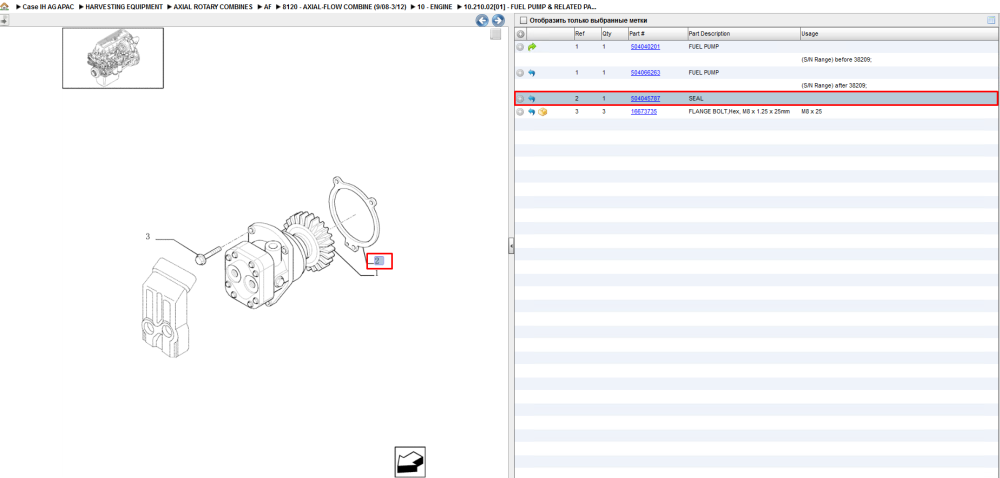This screenshot has width=1000, height=478.
Task: Toggle the selection circle in the FLANGE BOLT row
Action: tap(520, 112)
